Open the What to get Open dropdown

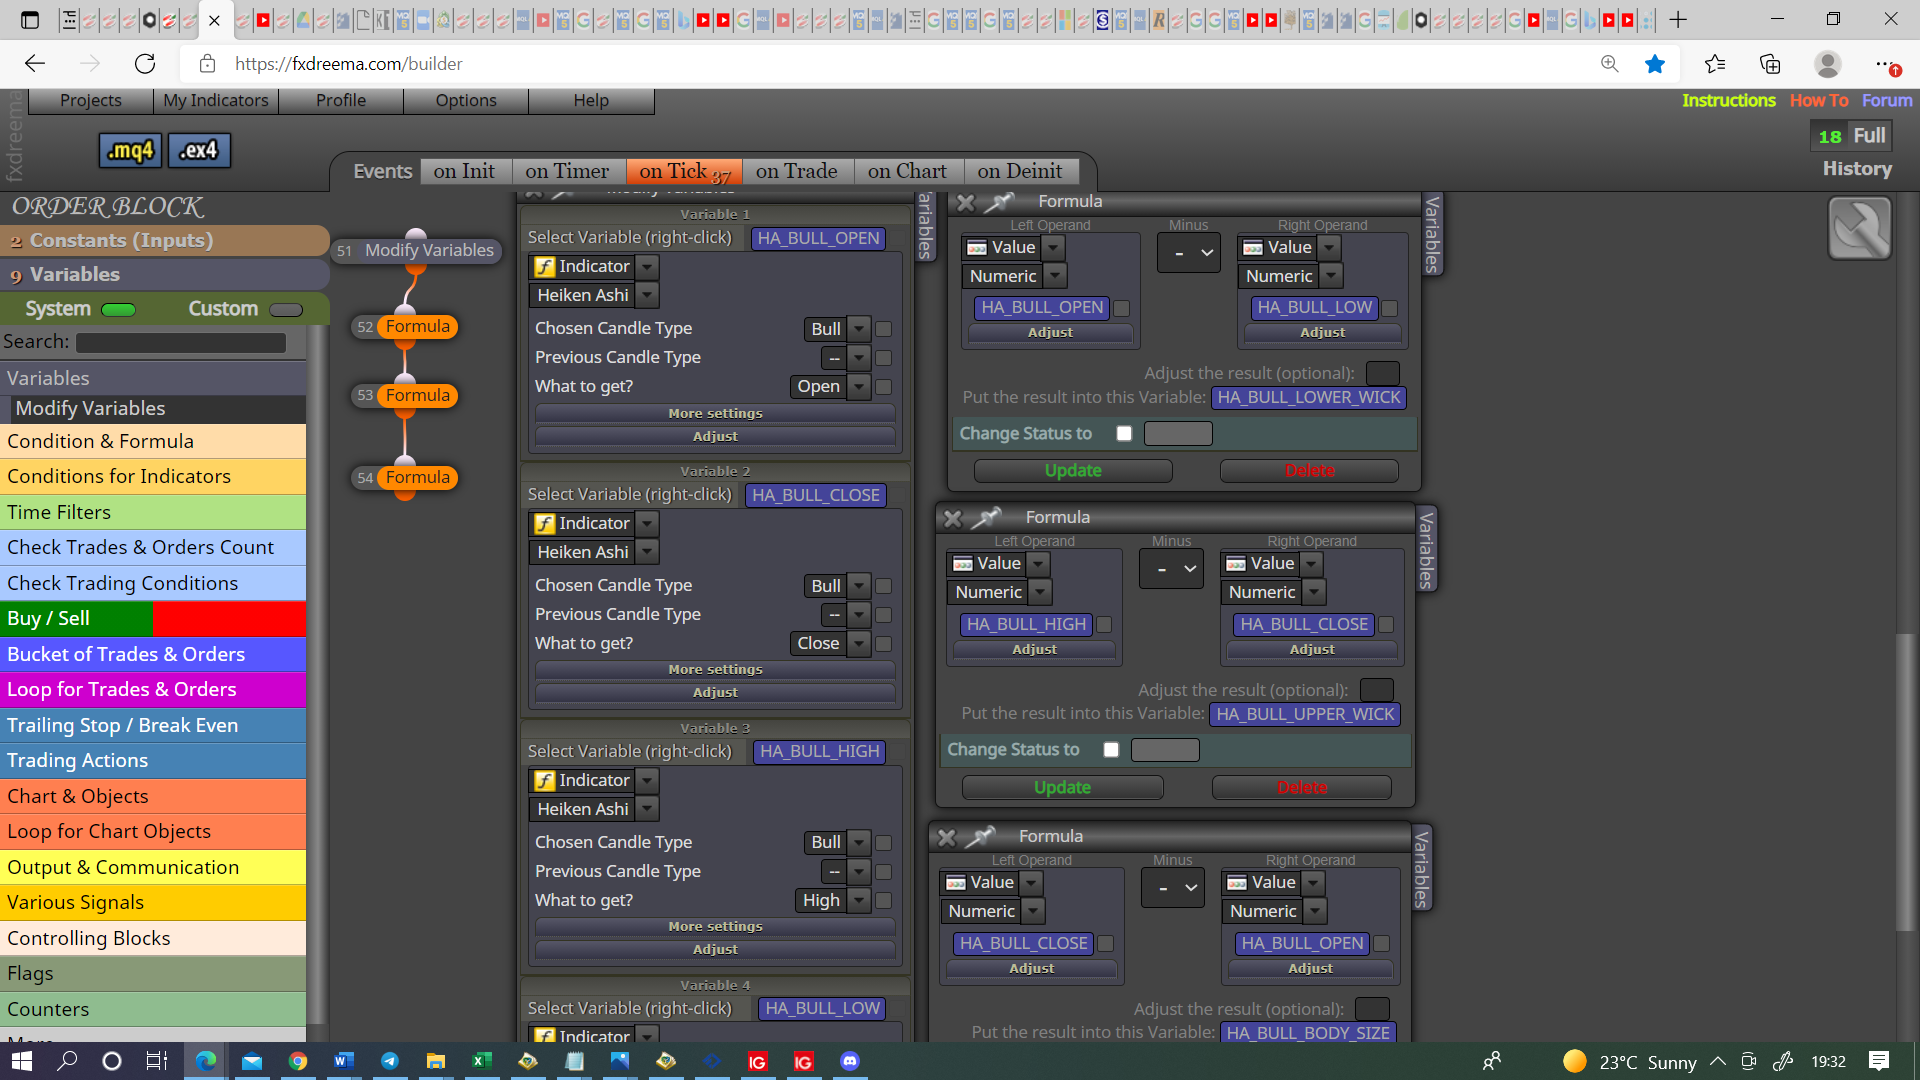click(859, 387)
